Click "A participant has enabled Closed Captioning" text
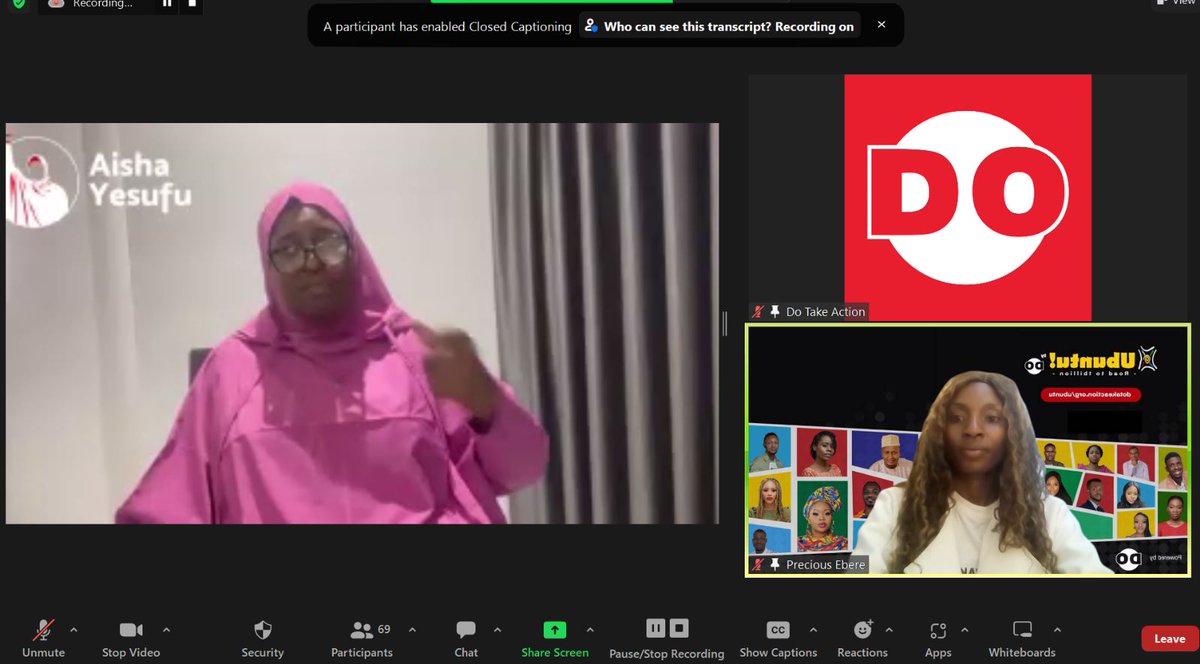Image resolution: width=1200 pixels, height=664 pixels. (x=447, y=27)
